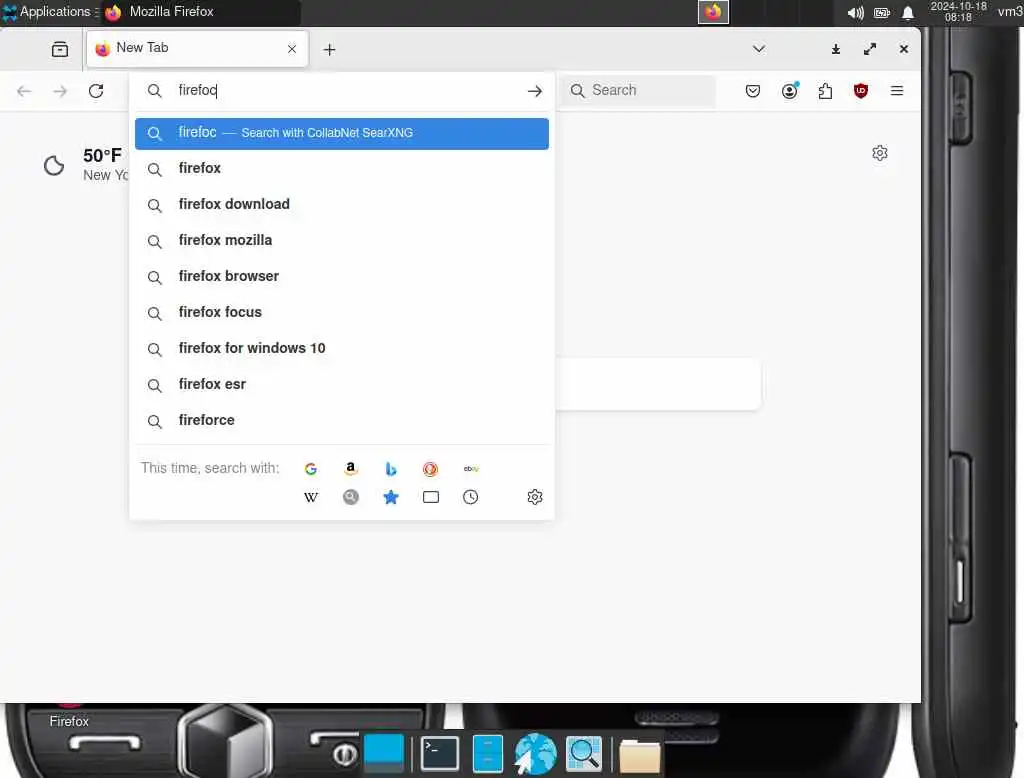Open the Save to Pocket button
The height and width of the screenshot is (778, 1024).
[x=753, y=91]
